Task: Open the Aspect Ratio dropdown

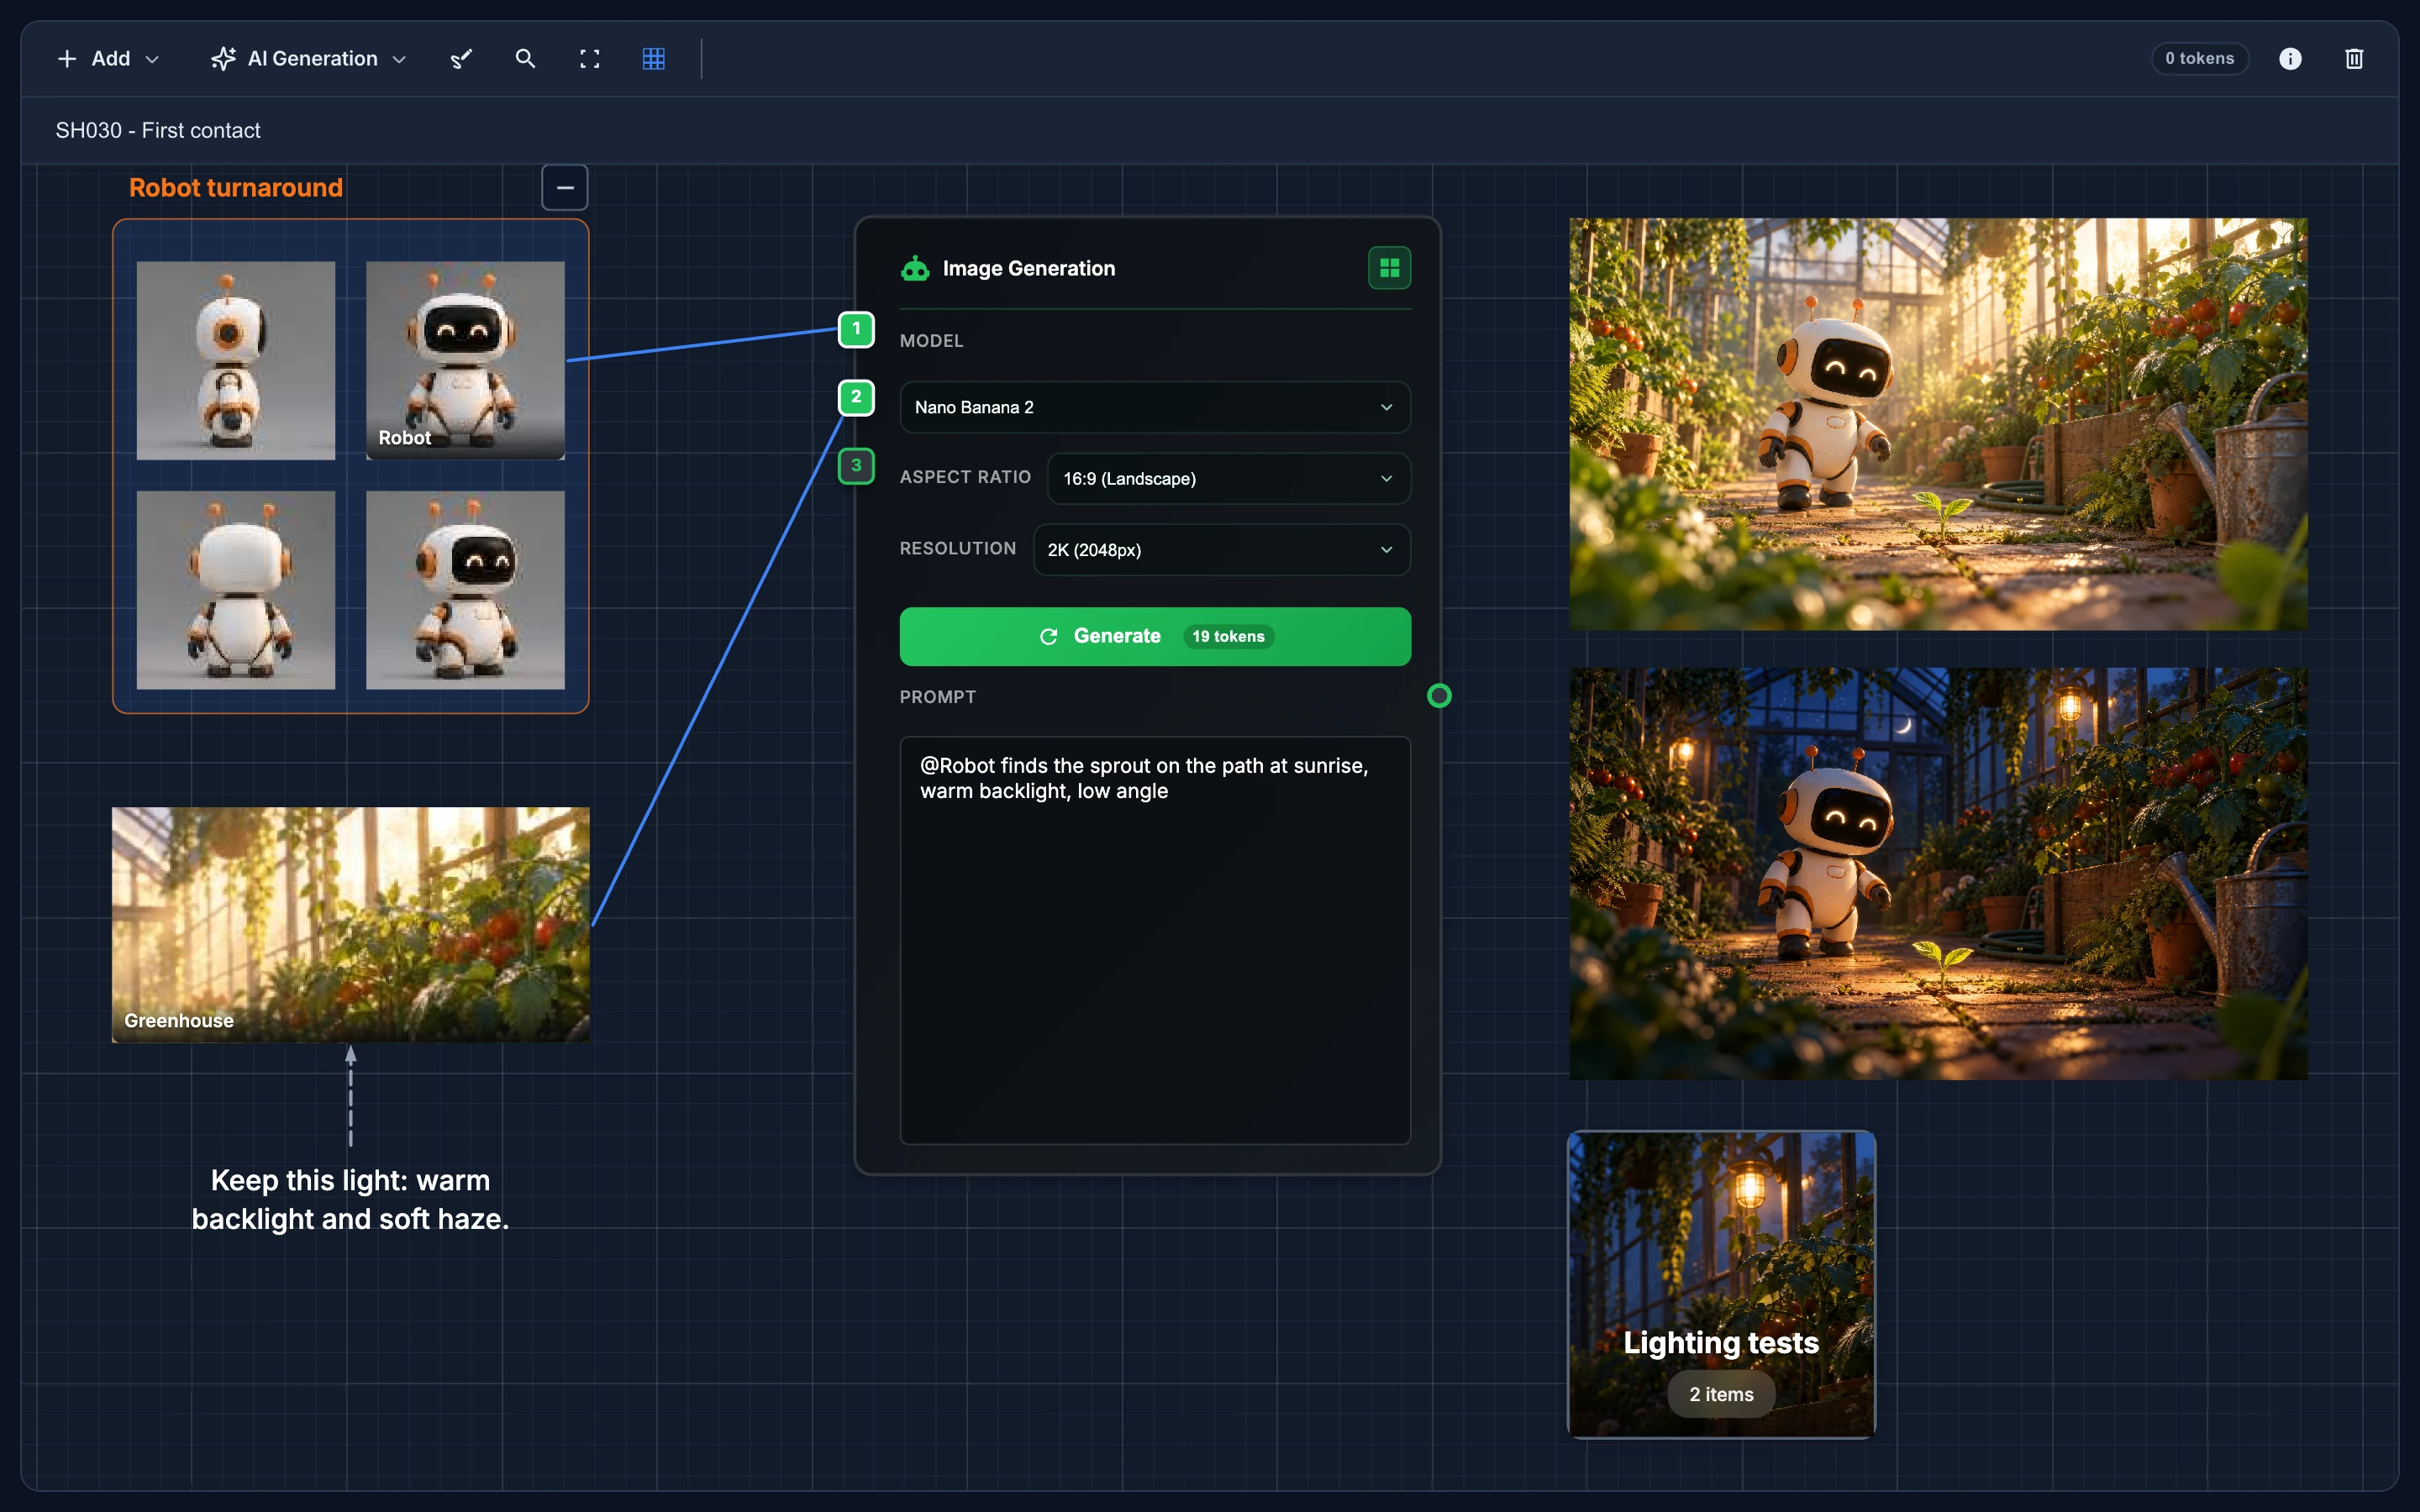Action: tap(1229, 478)
